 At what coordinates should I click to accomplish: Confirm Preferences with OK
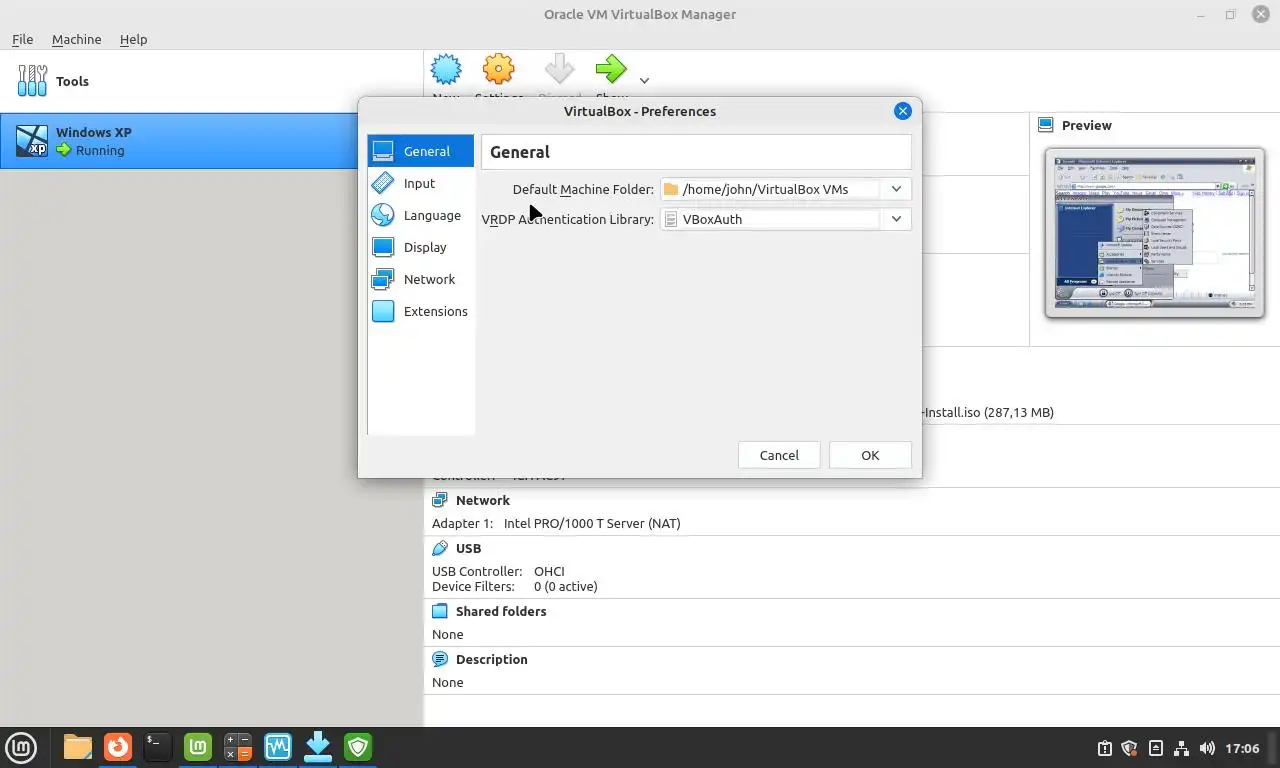coord(870,455)
